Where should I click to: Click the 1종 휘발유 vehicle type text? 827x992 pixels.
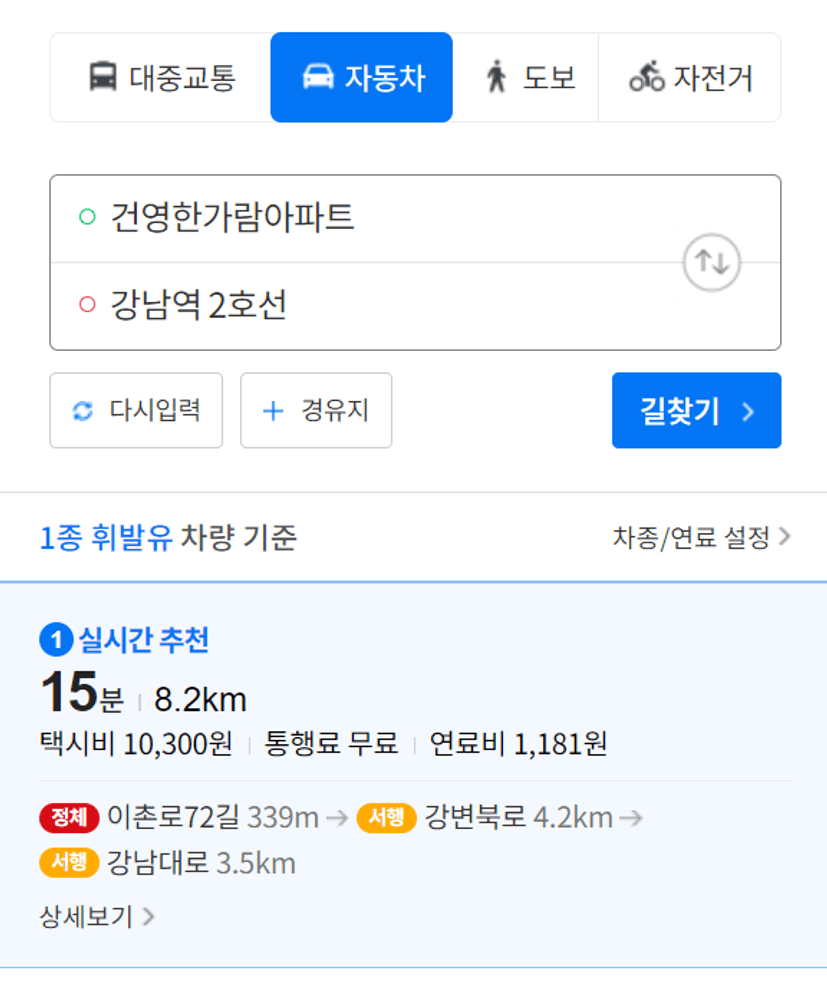coord(106,538)
